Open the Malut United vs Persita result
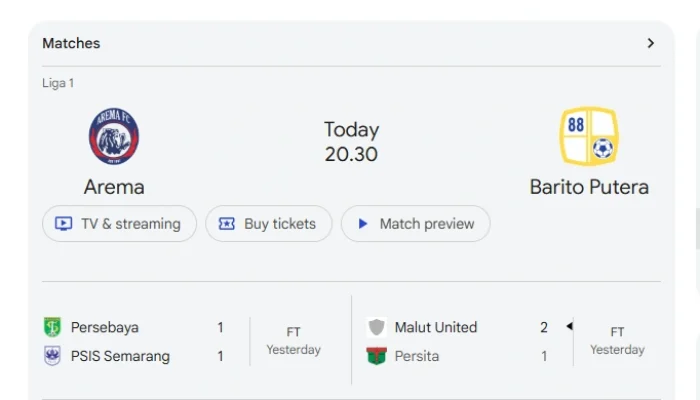Screen dimensions: 700x400 [507, 342]
